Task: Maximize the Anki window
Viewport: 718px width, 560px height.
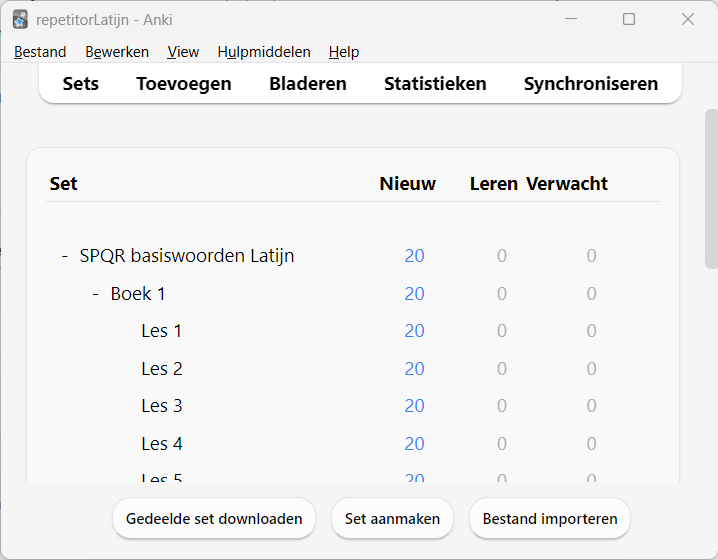Action: (629, 19)
